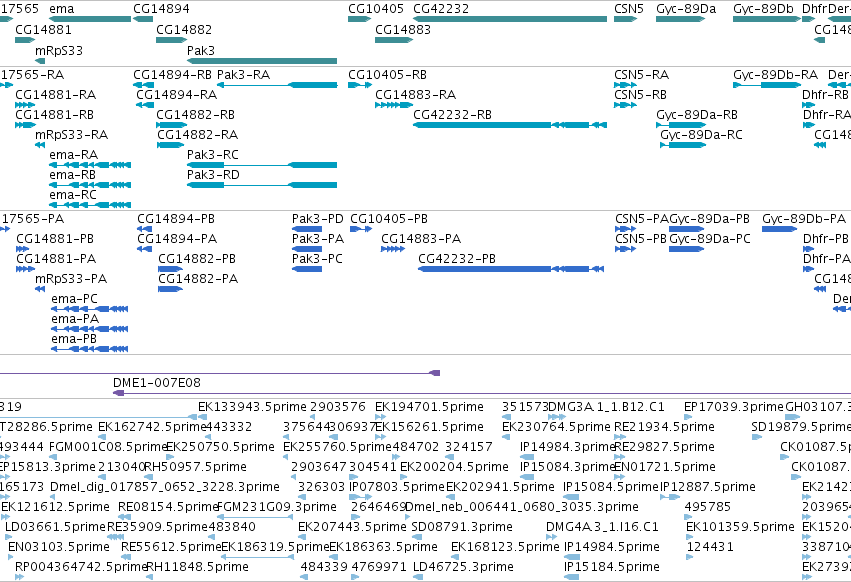Open the CG14883-RA transcript label
Viewport: 851px width, 582px height.
click(415, 94)
